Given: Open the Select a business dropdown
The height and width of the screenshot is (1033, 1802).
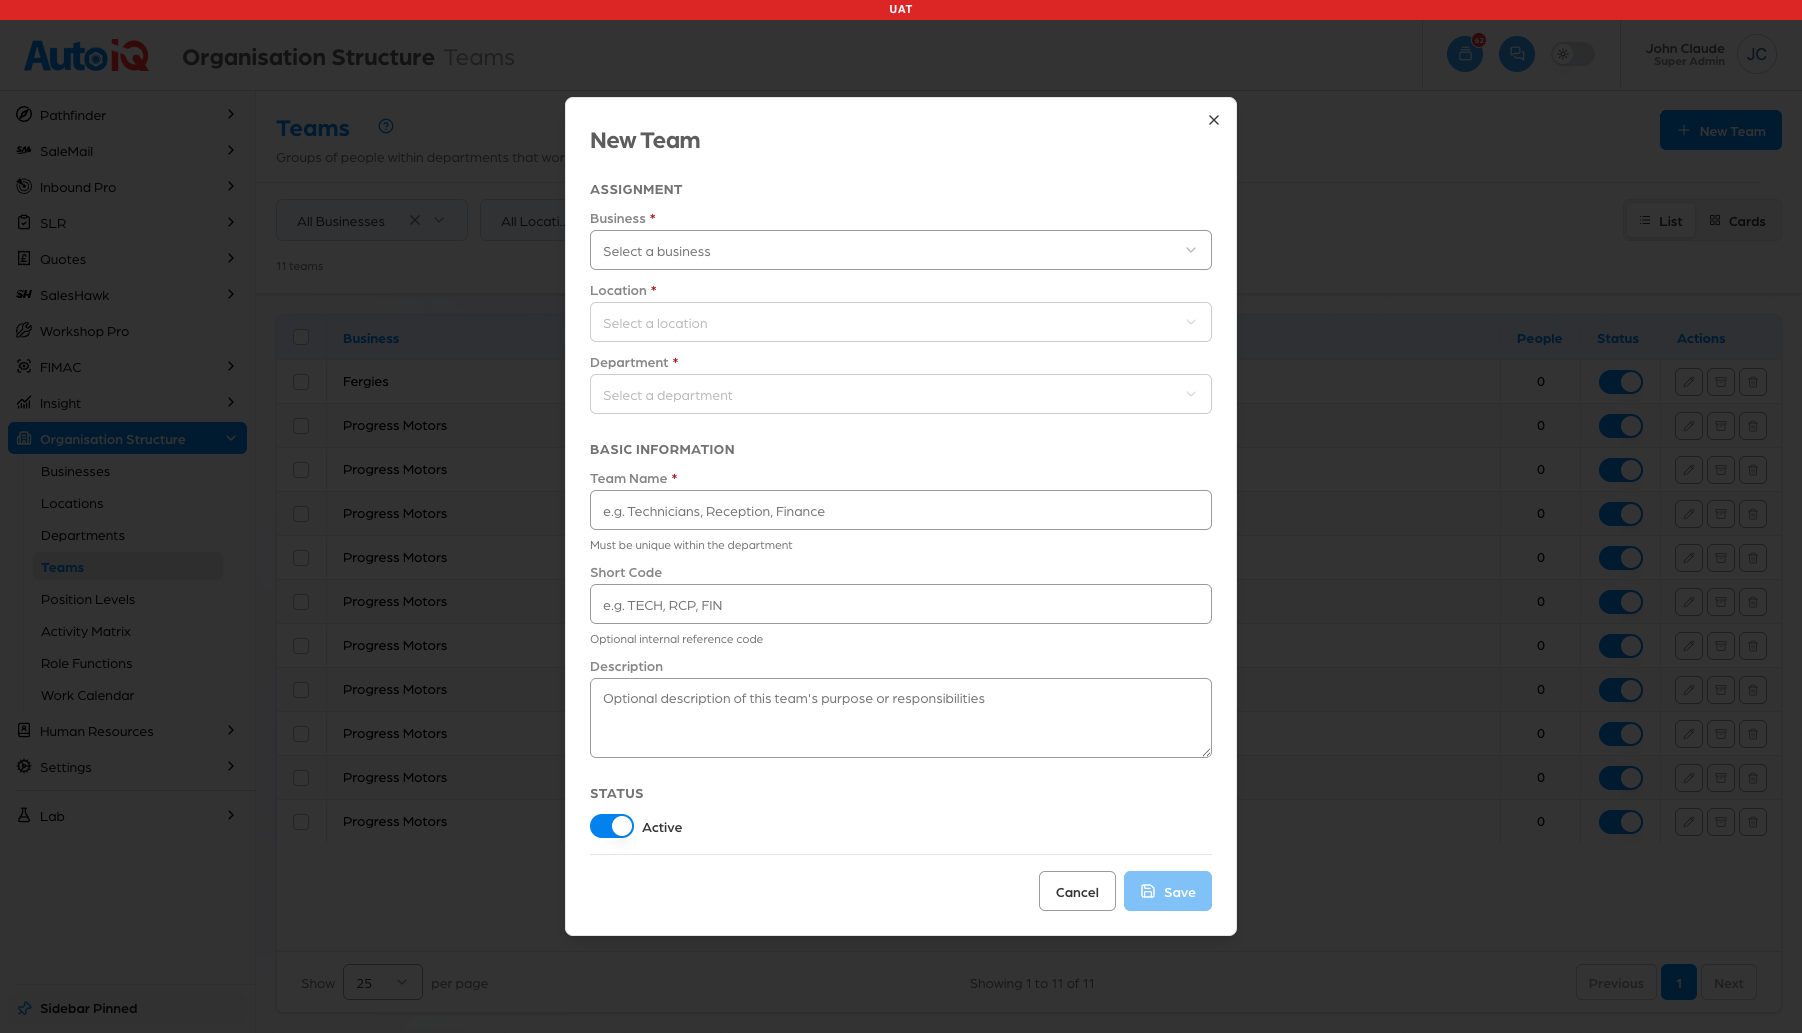Looking at the screenshot, I should (x=901, y=250).
